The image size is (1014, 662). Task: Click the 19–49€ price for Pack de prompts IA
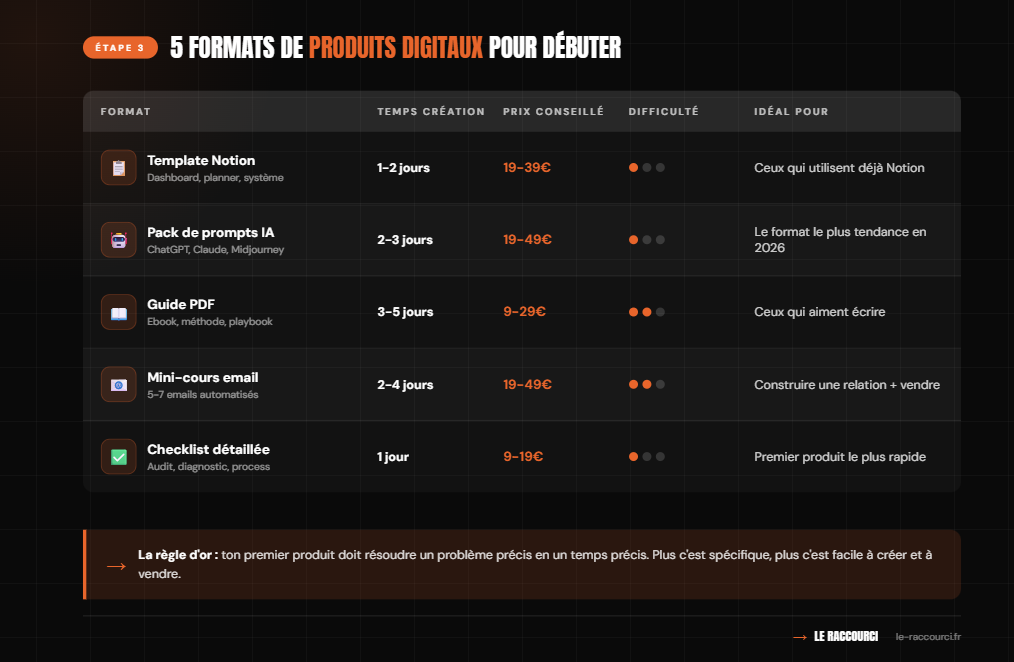tap(527, 240)
